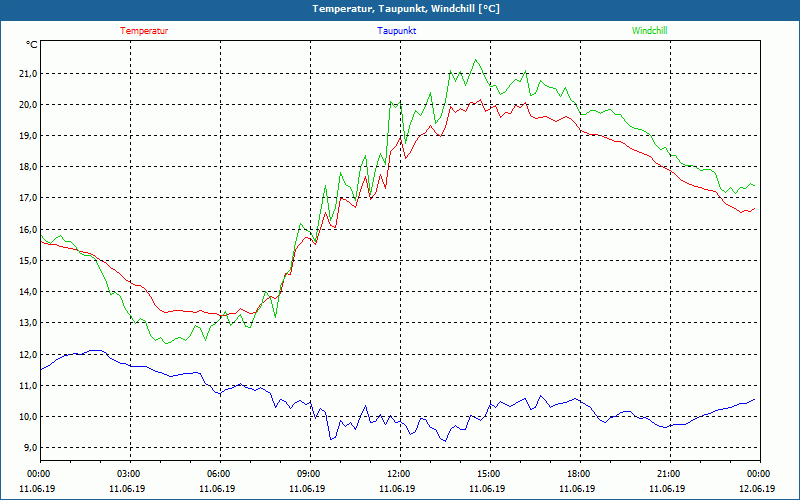This screenshot has width=800, height=500.
Task: Click the 12.06.19 date label
Action: [757, 488]
